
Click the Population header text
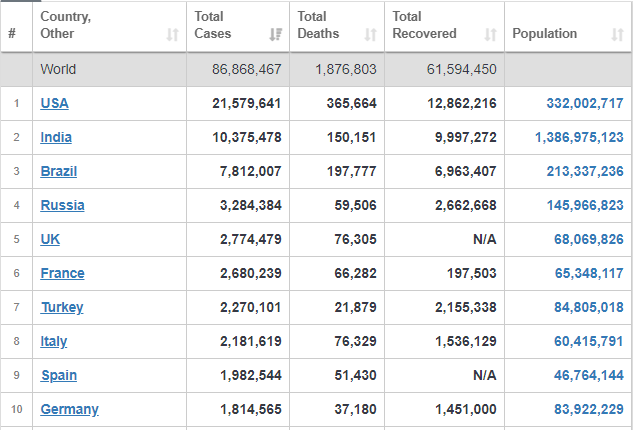pos(544,34)
